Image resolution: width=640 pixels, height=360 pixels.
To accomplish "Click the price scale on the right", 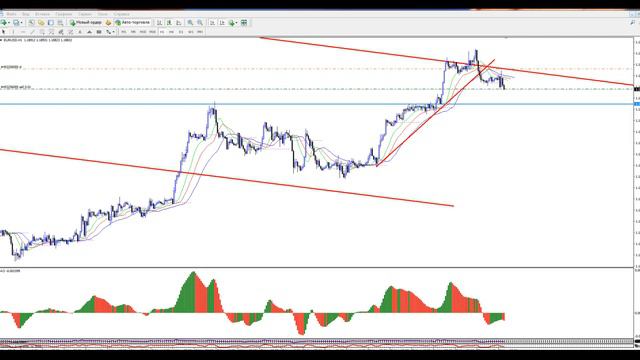I will tap(637, 152).
